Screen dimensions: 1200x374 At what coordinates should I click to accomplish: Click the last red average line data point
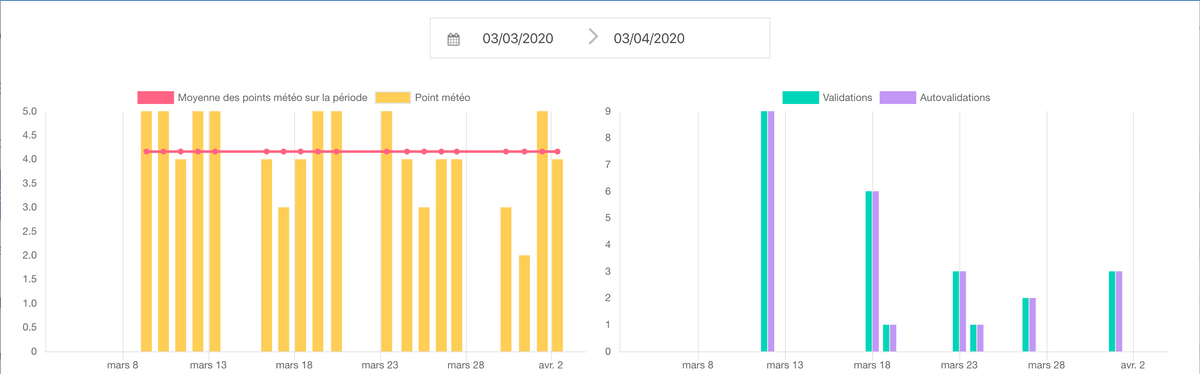(x=558, y=152)
